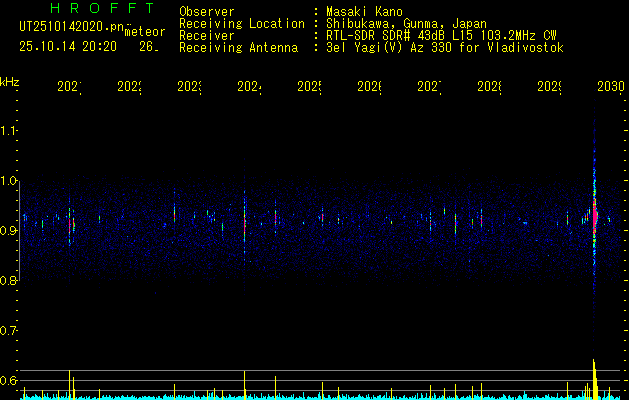Click the 'Receiving Location' field label

click(x=242, y=24)
